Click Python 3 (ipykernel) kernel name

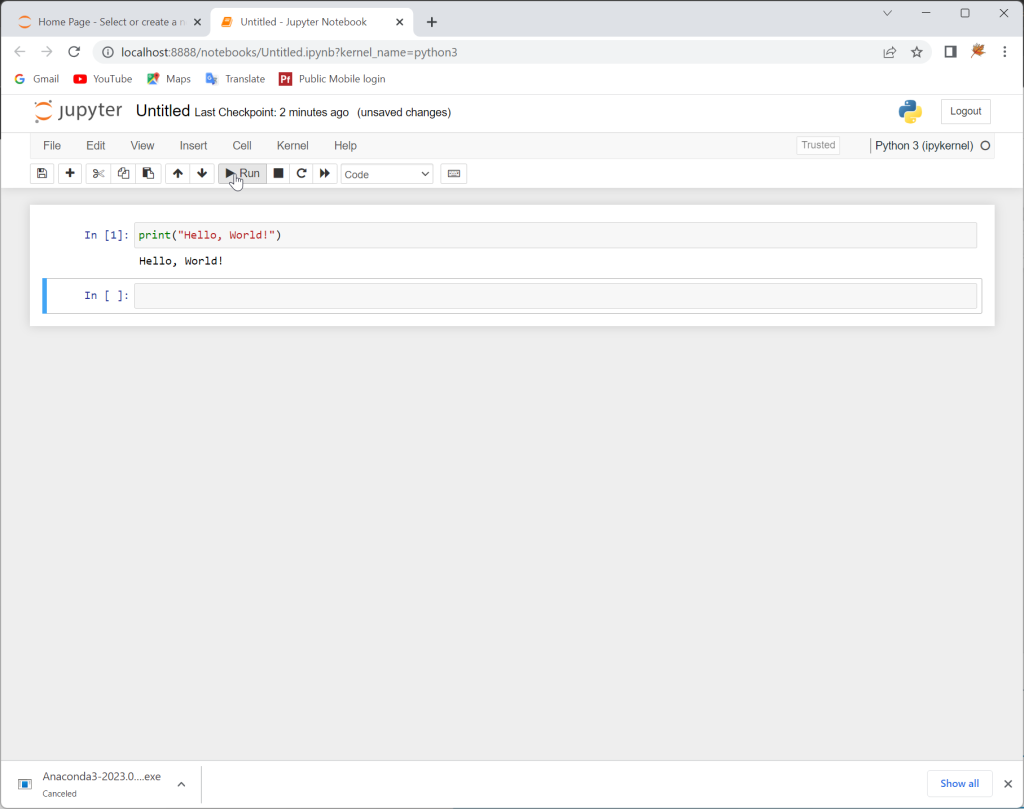pos(924,146)
